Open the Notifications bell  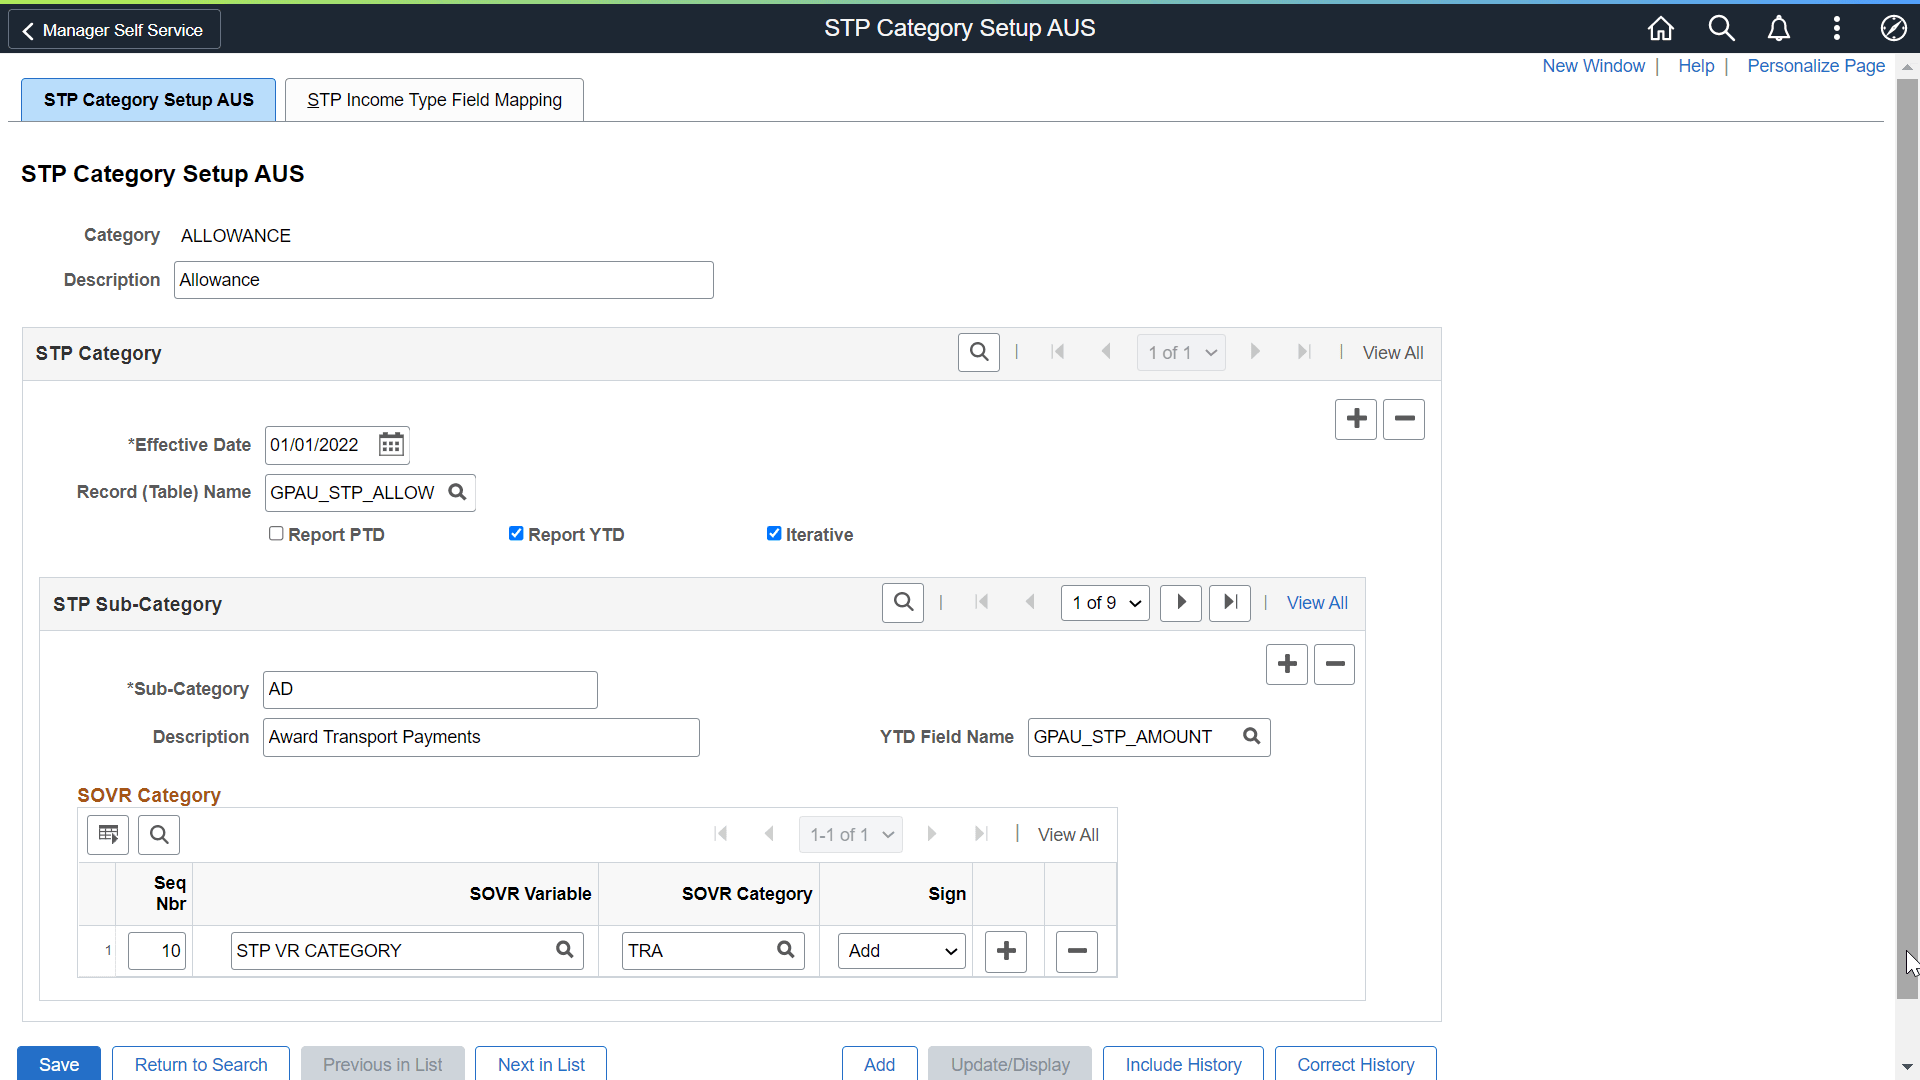(x=1779, y=28)
